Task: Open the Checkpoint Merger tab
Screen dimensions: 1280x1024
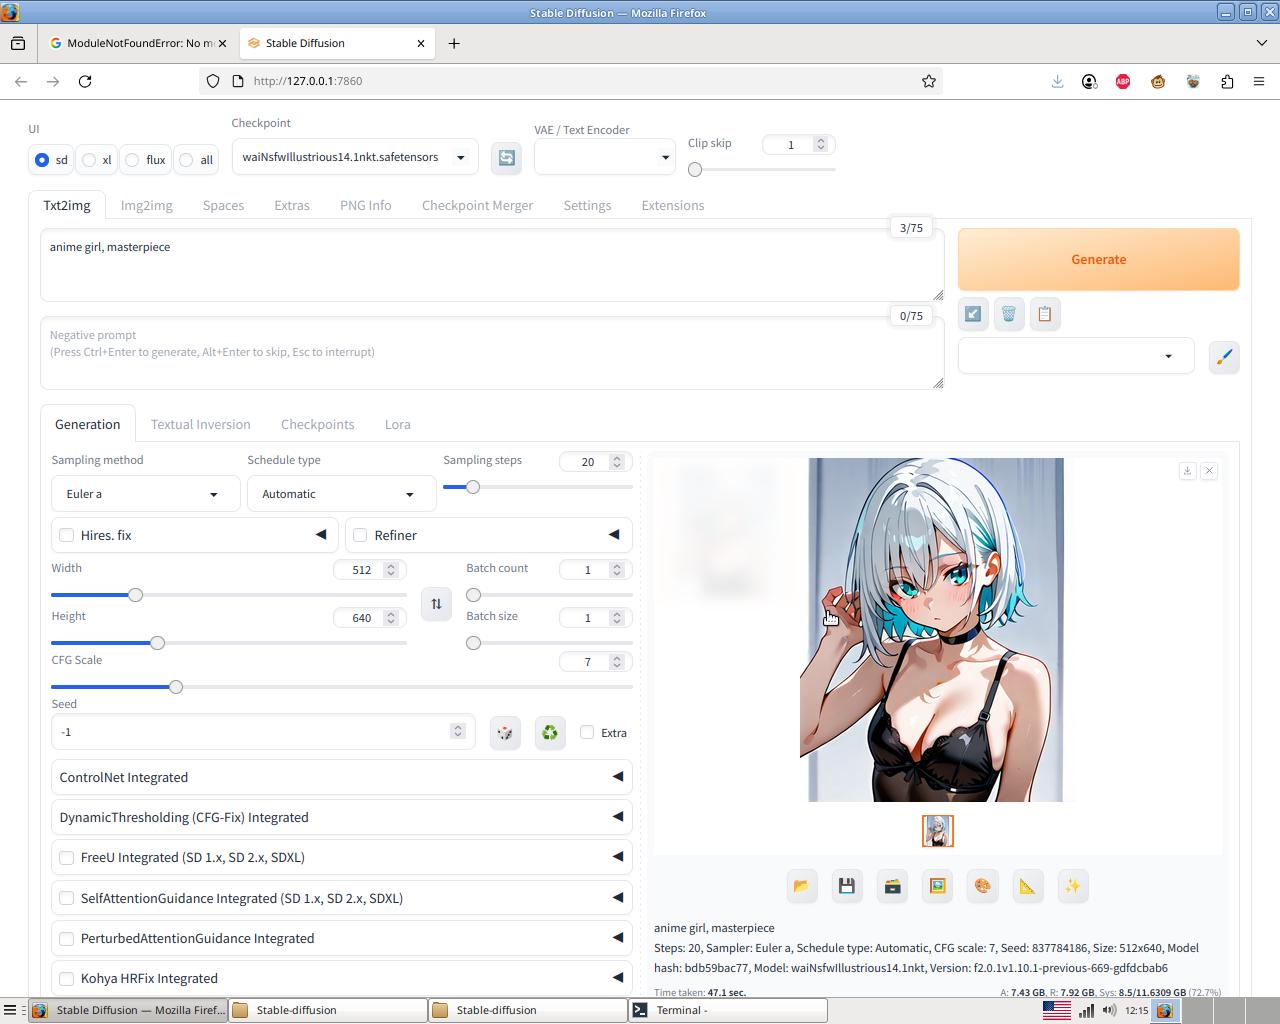Action: point(477,206)
